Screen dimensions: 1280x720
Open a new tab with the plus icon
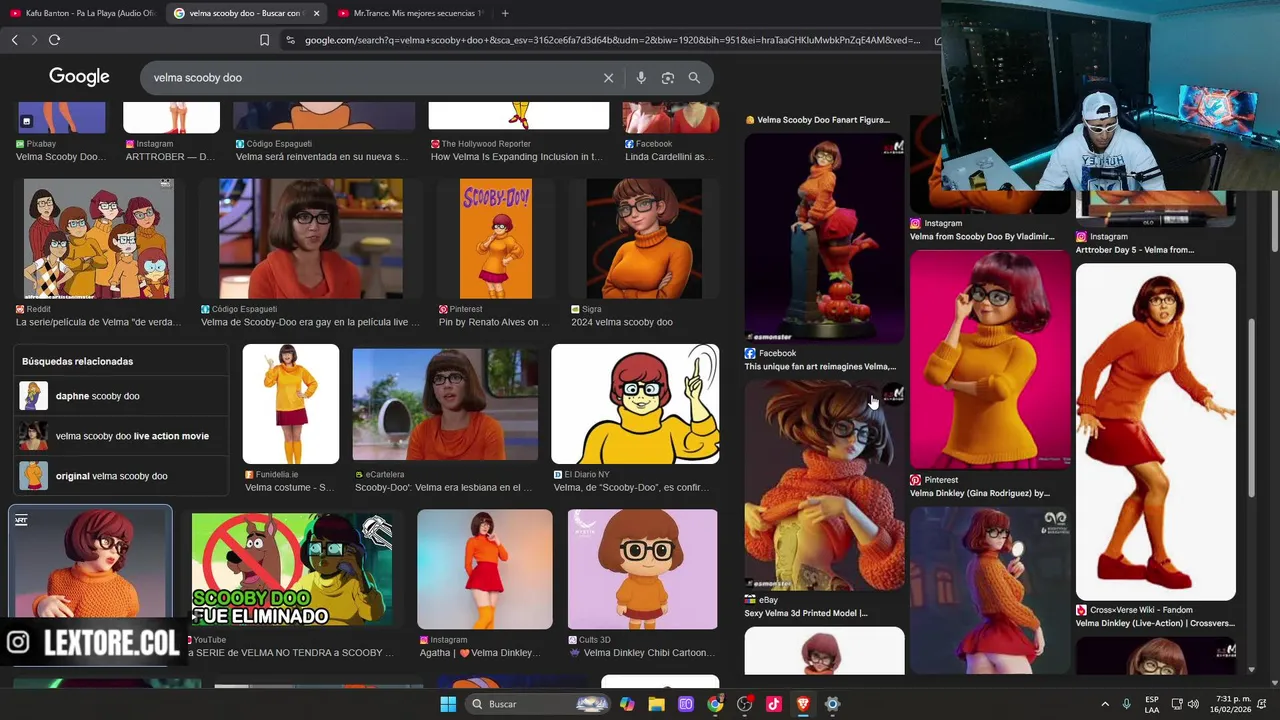(505, 13)
